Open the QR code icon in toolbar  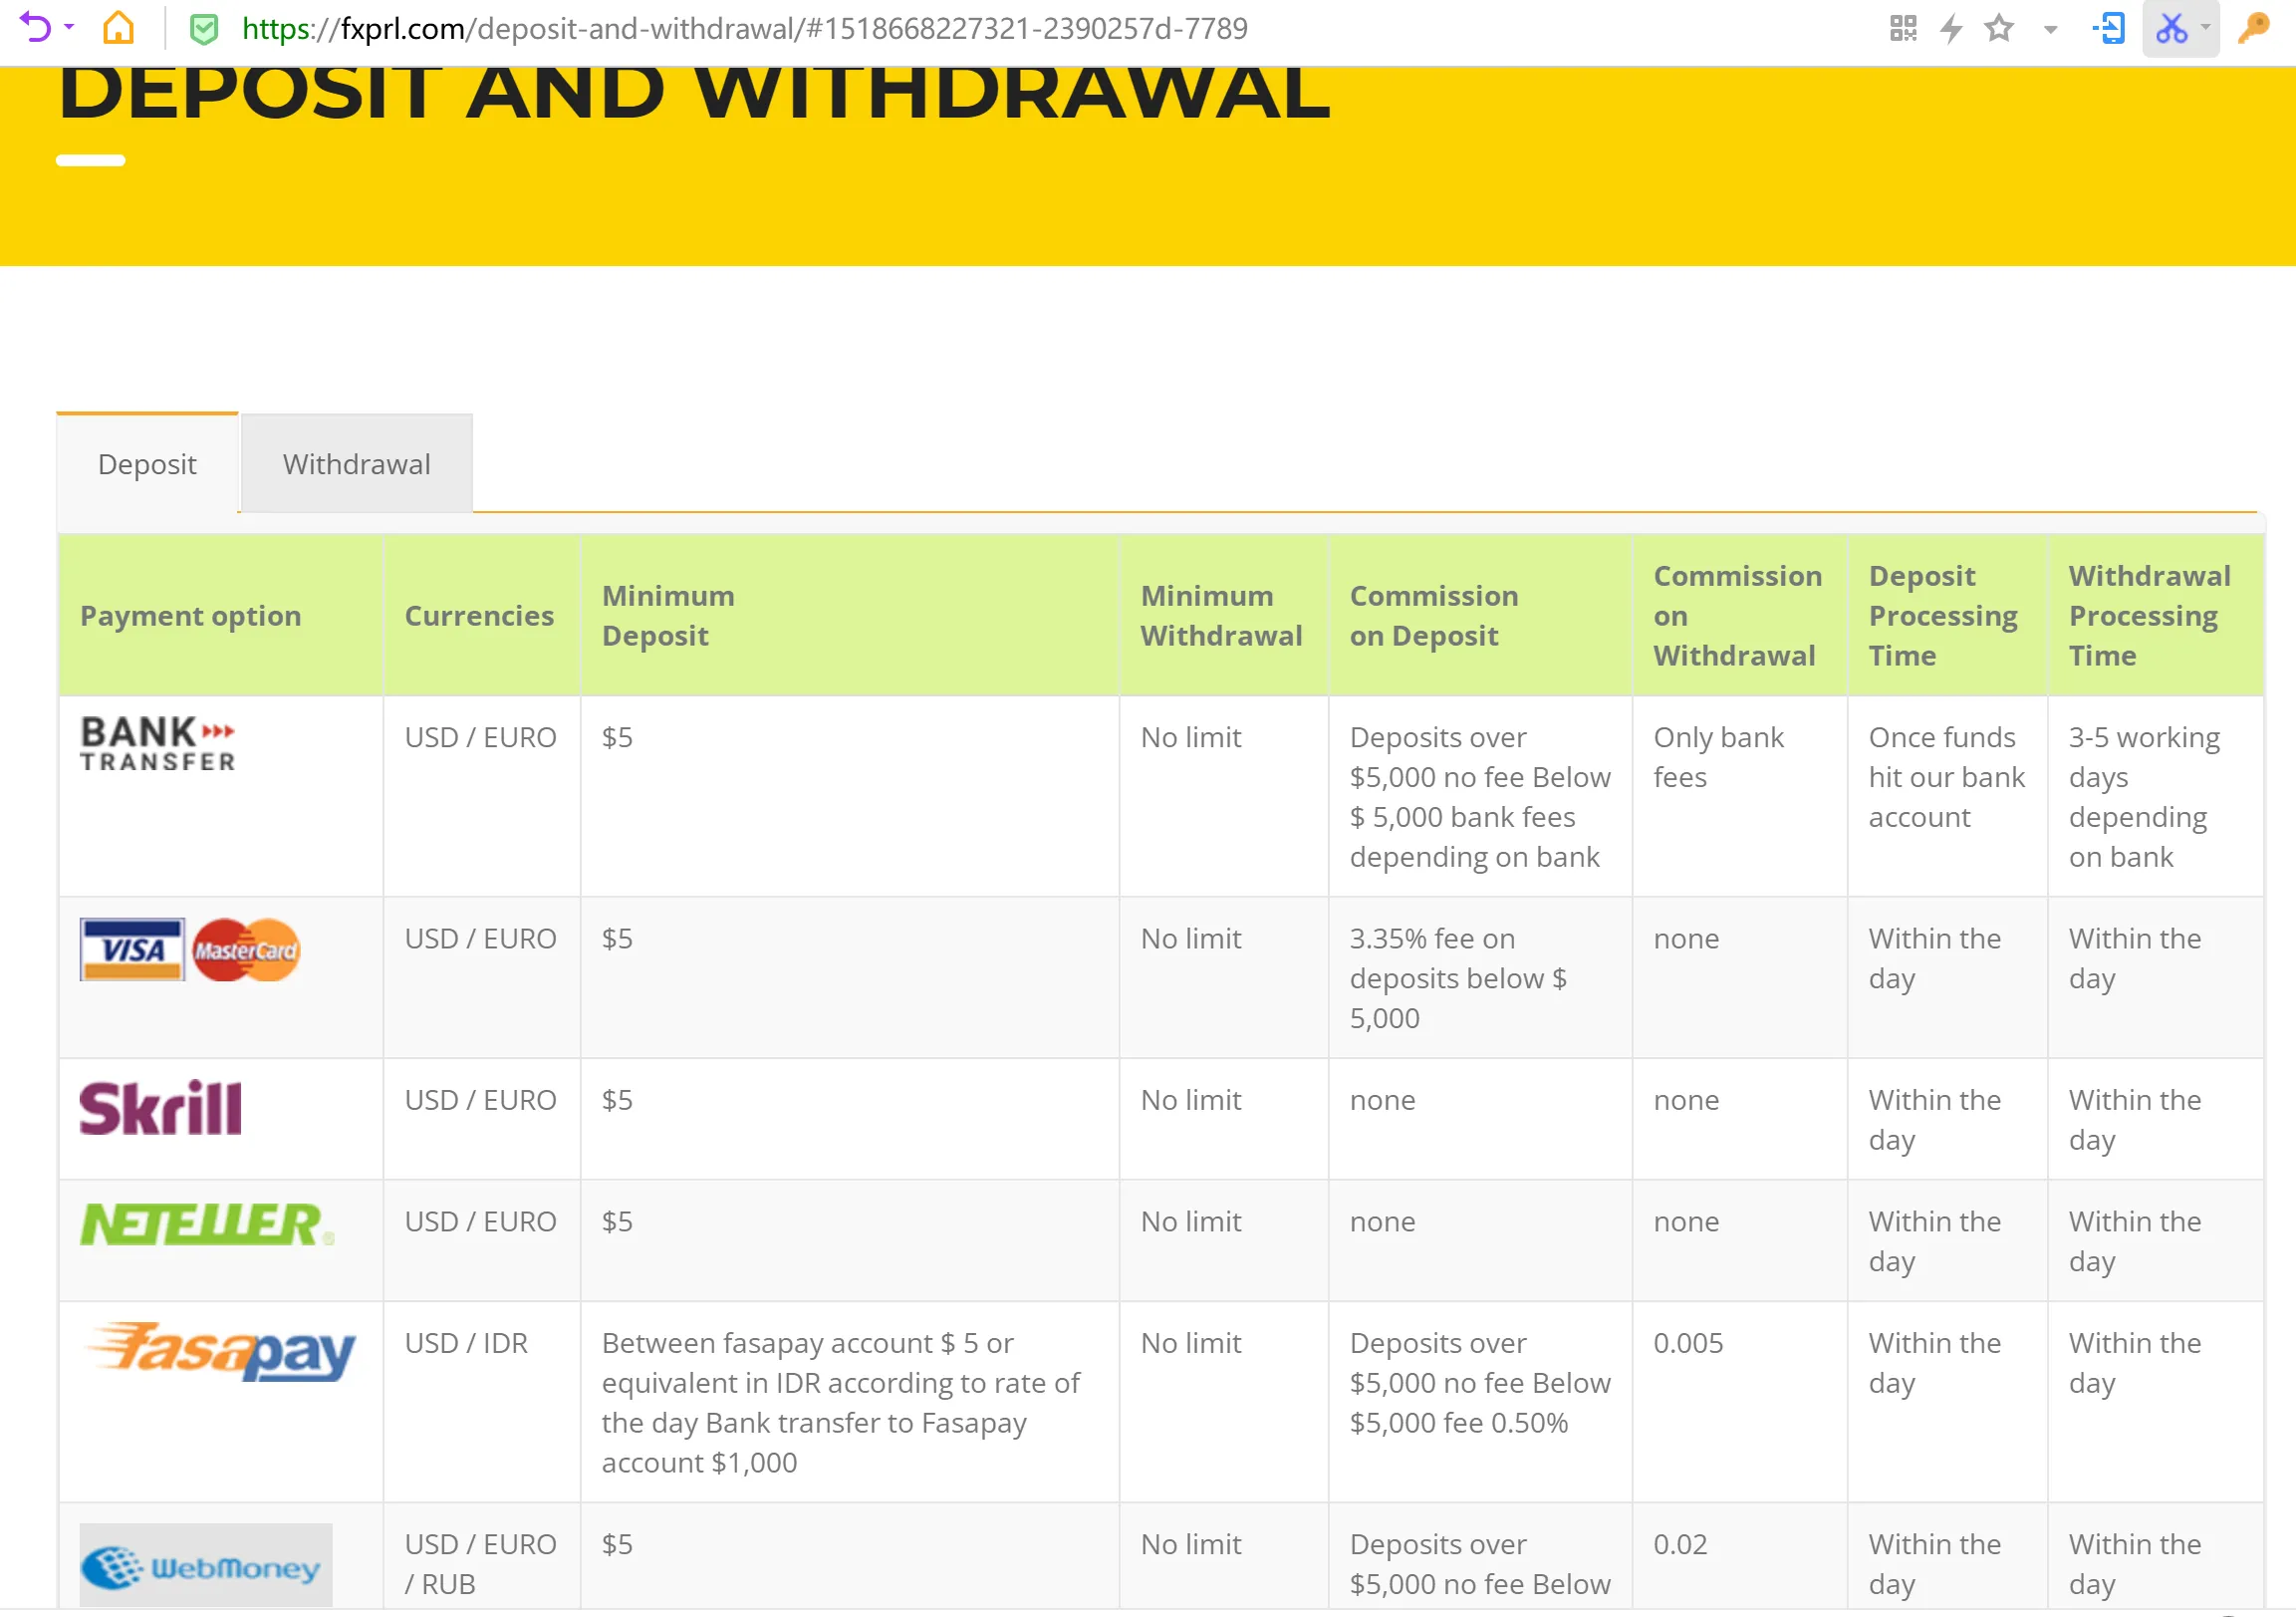pyautogui.click(x=1903, y=28)
